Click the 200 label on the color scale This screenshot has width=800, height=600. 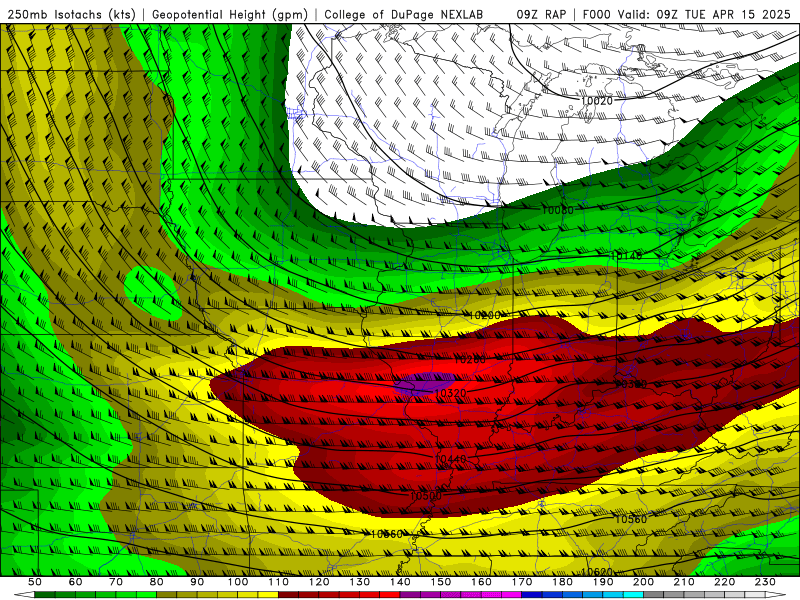click(x=643, y=582)
